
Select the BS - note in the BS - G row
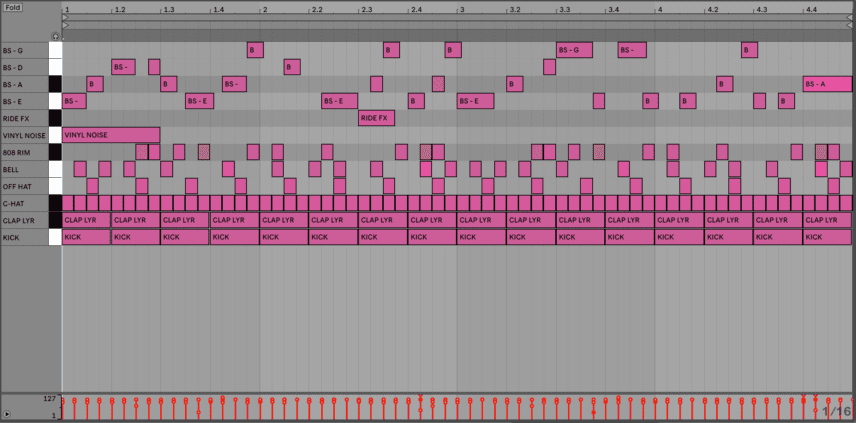tap(632, 50)
